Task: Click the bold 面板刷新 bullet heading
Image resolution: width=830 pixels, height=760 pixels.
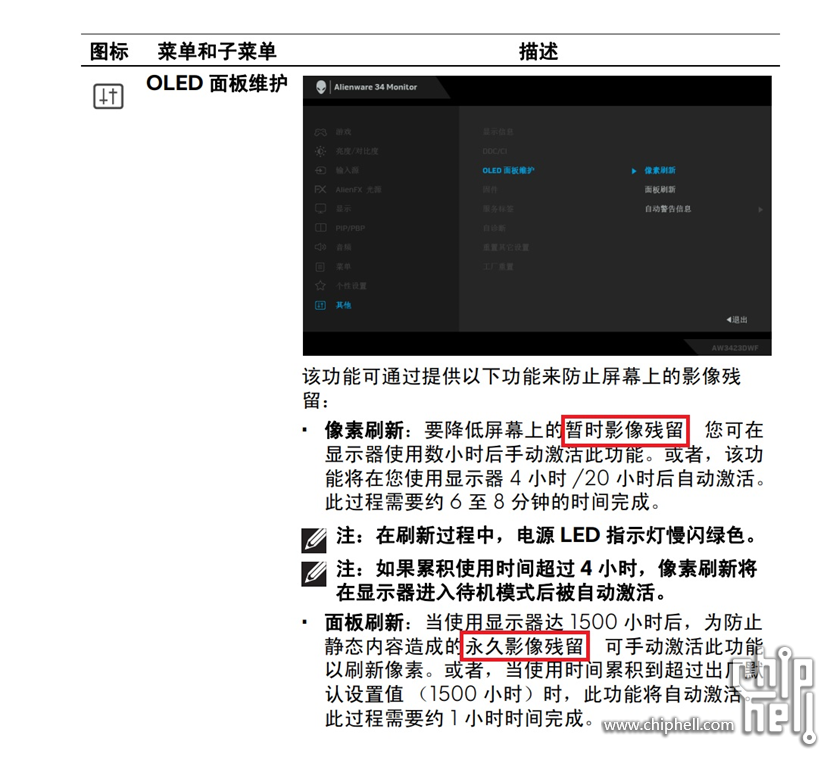Action: point(364,622)
